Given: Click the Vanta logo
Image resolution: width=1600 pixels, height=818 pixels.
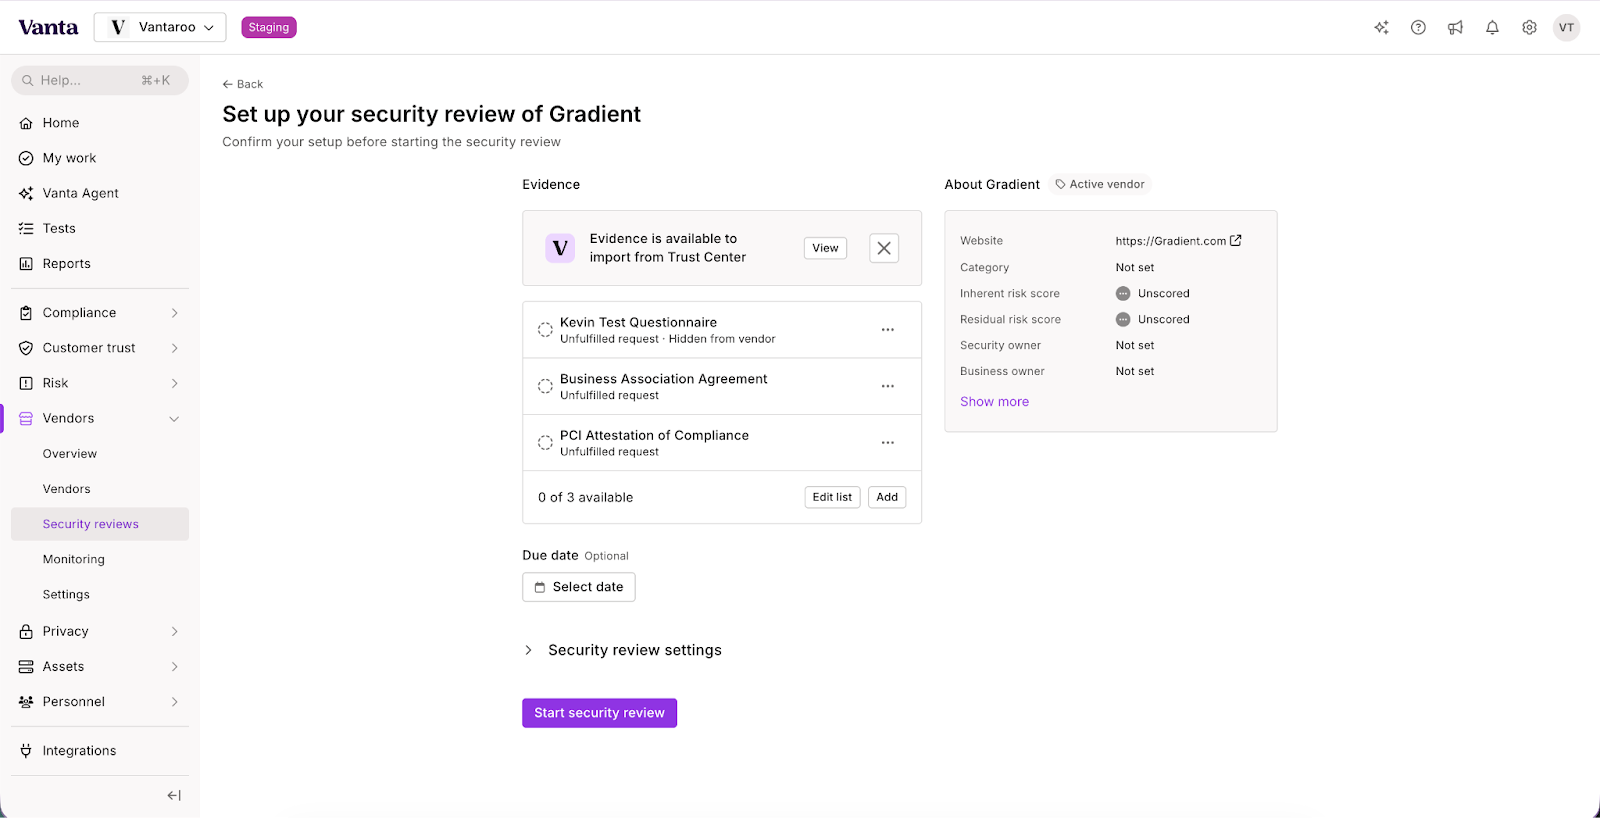Looking at the screenshot, I should pyautogui.click(x=48, y=27).
